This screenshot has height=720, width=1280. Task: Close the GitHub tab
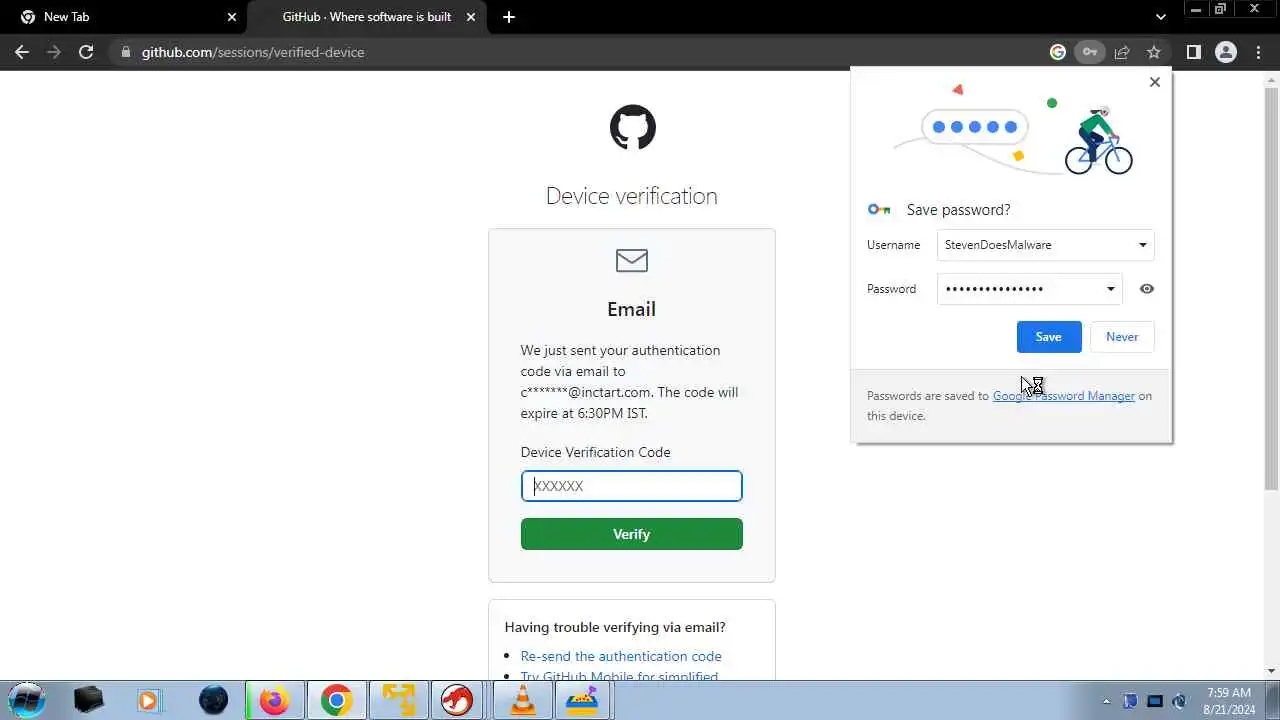click(471, 17)
